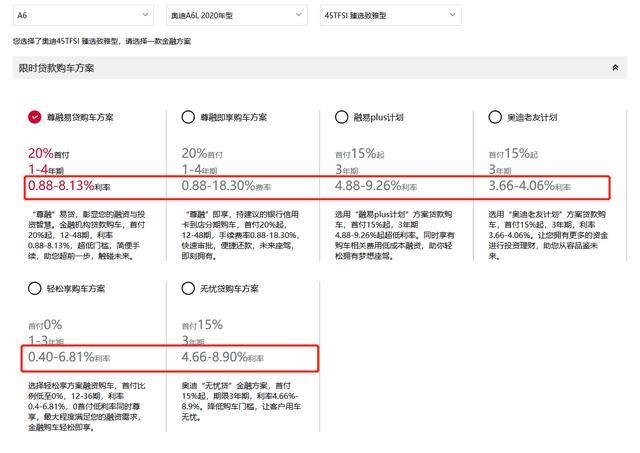Click the 4.66-8.90% rate text
The image size is (640, 453).
[222, 357]
